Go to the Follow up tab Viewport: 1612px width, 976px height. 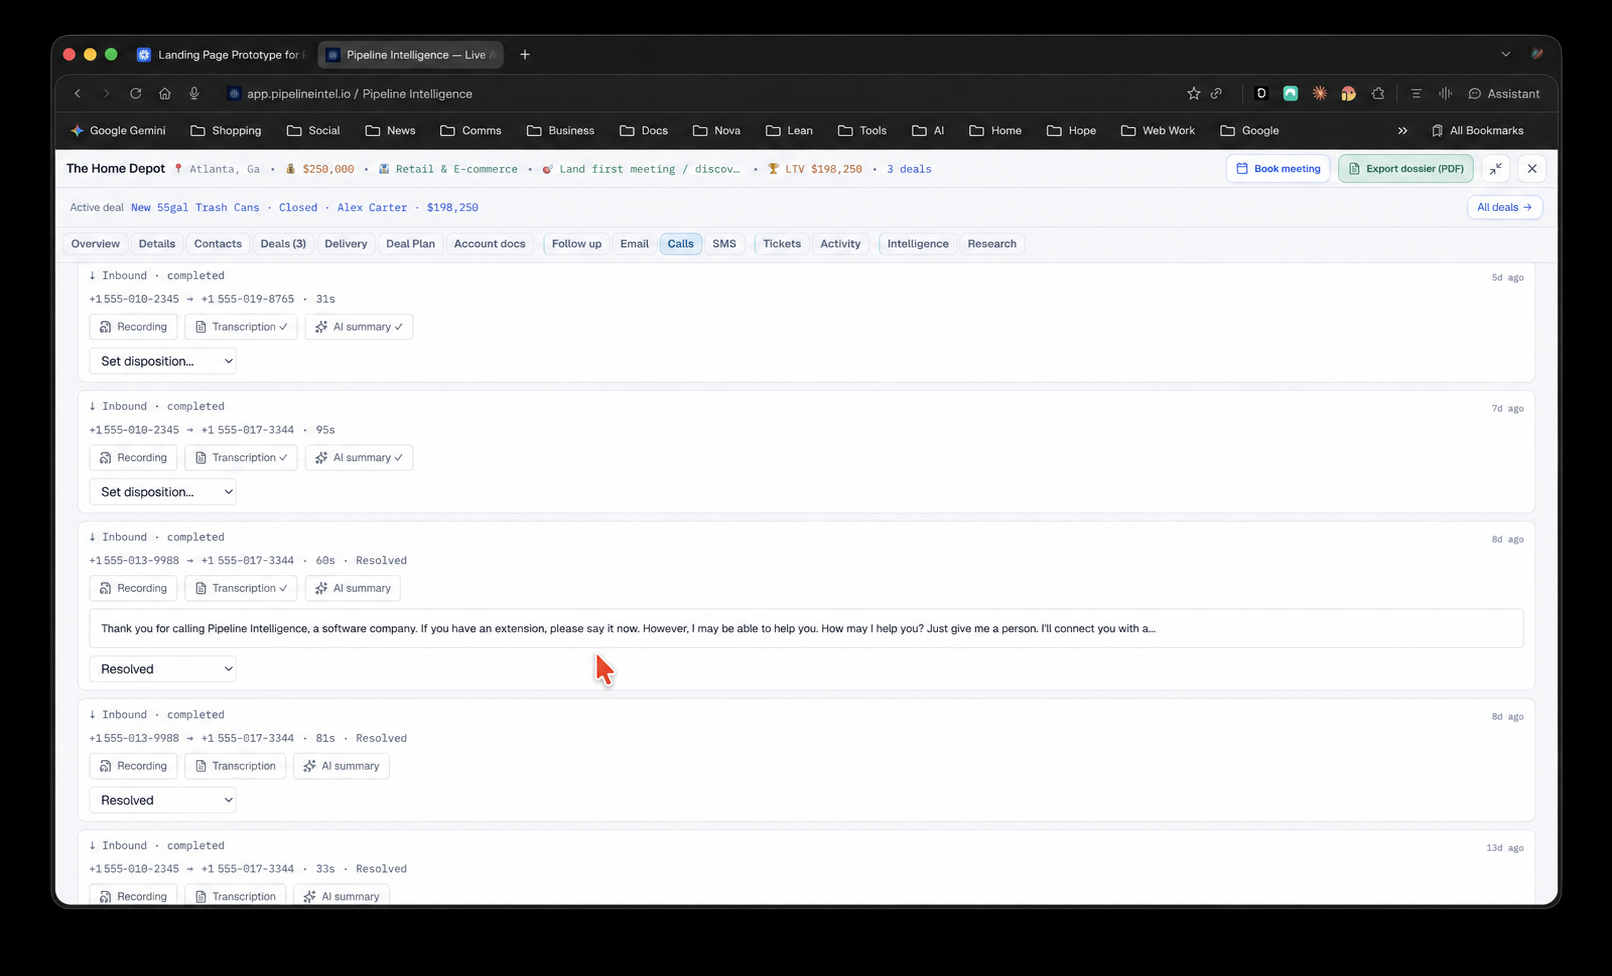[577, 243]
